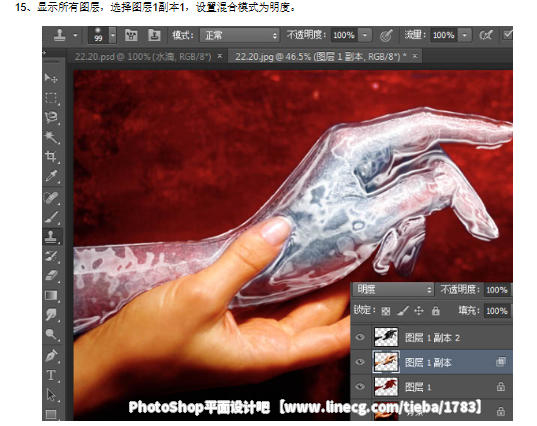This screenshot has height=426, width=537.
Task: Click the lock icon on 图层 1
Action: (501, 387)
